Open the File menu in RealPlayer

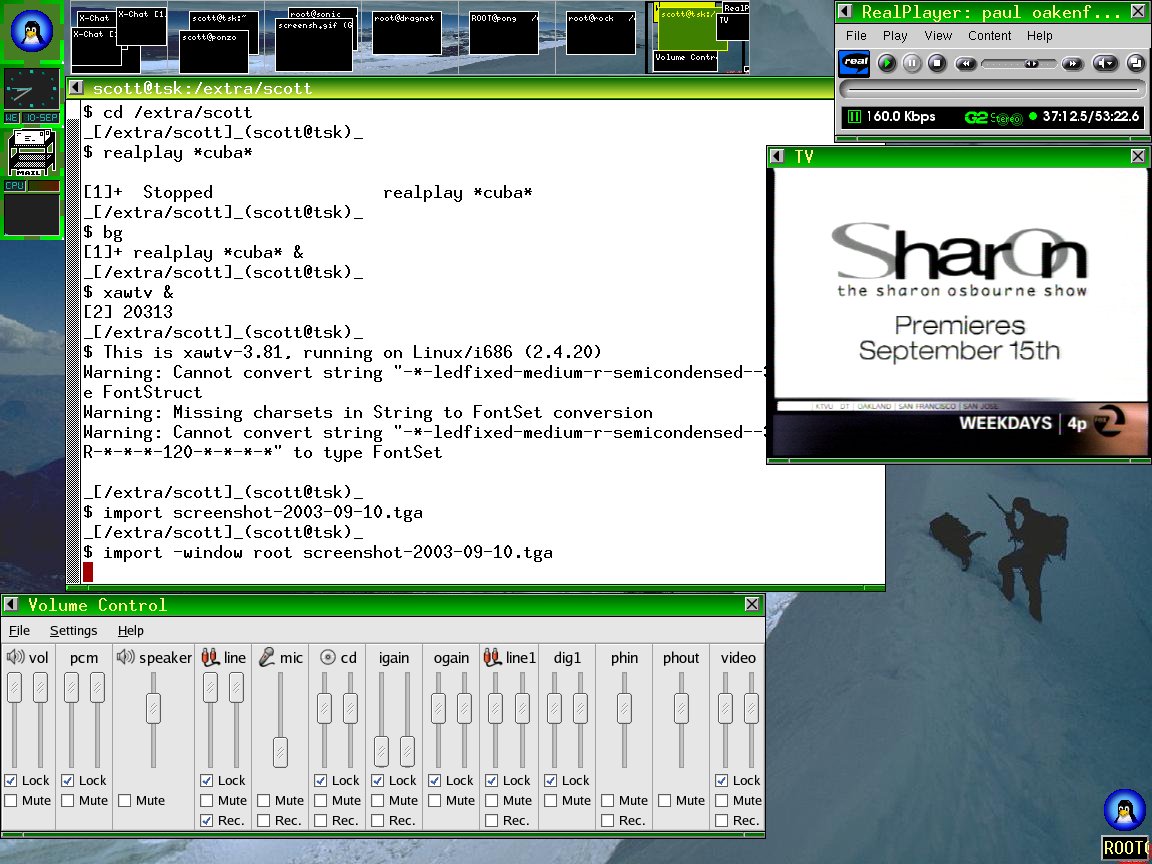click(x=856, y=35)
